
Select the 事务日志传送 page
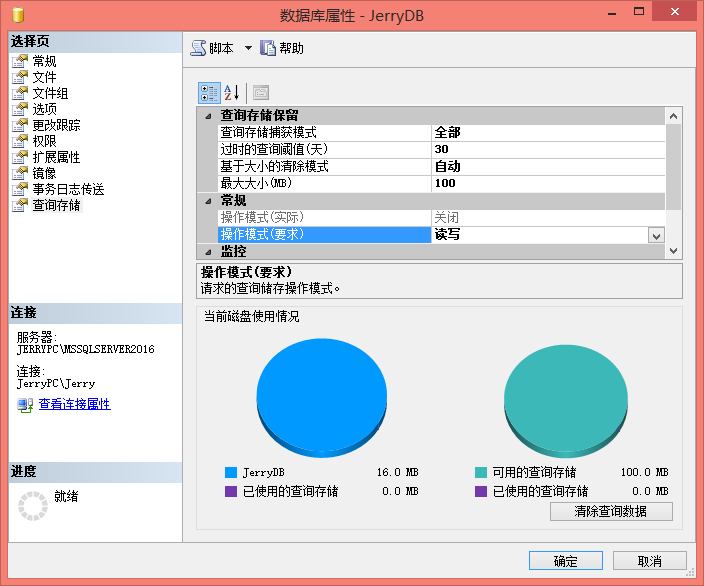pos(68,189)
